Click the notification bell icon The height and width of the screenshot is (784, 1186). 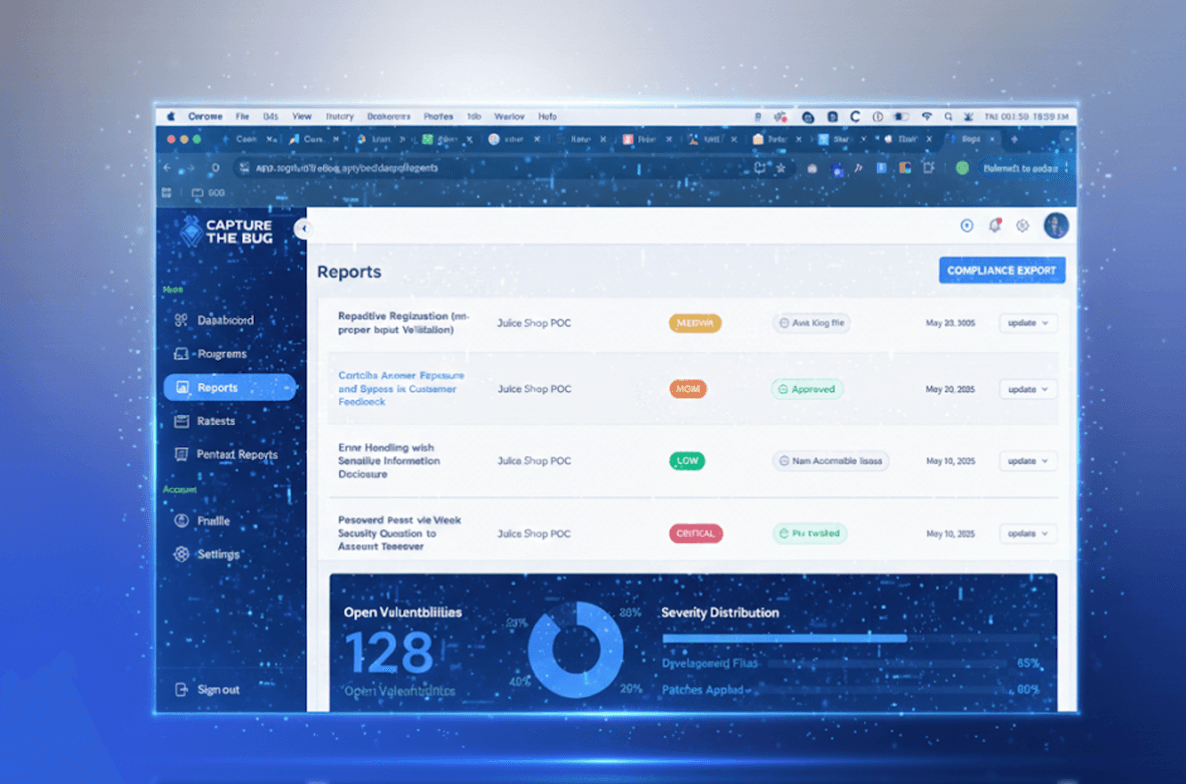tap(995, 225)
